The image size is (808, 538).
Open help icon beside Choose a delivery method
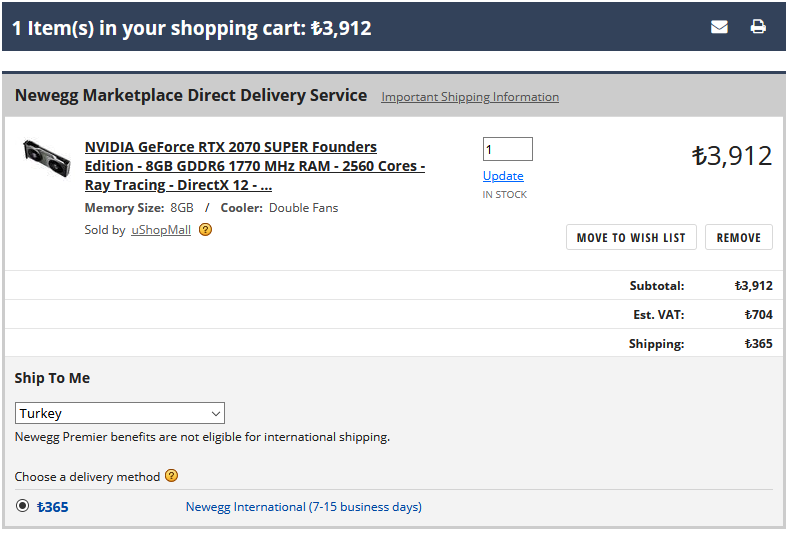171,476
